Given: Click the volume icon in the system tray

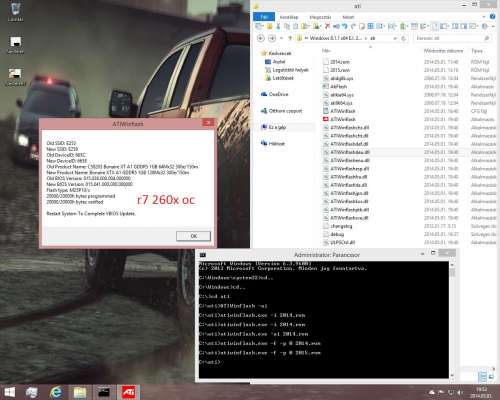Looking at the screenshot, I should 460,392.
